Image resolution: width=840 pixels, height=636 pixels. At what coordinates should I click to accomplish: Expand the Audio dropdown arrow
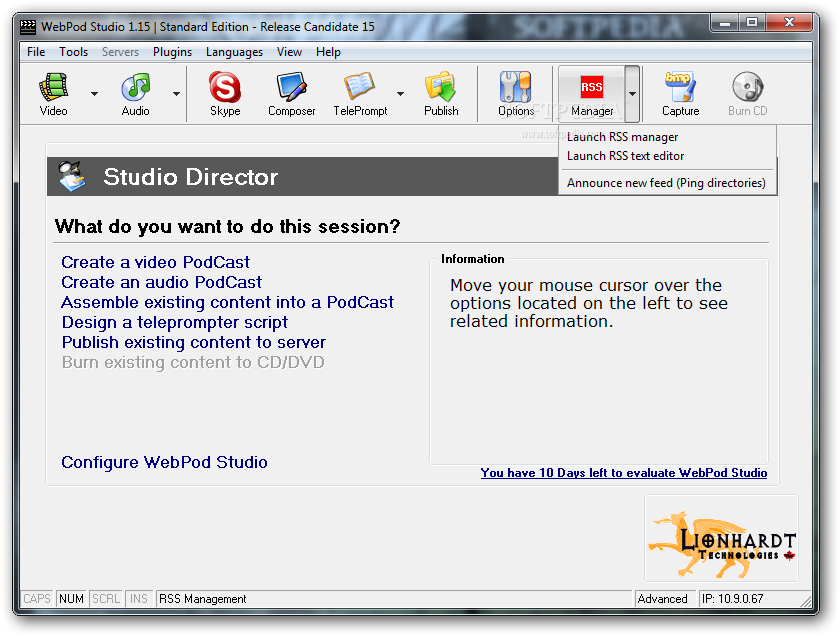click(x=176, y=94)
